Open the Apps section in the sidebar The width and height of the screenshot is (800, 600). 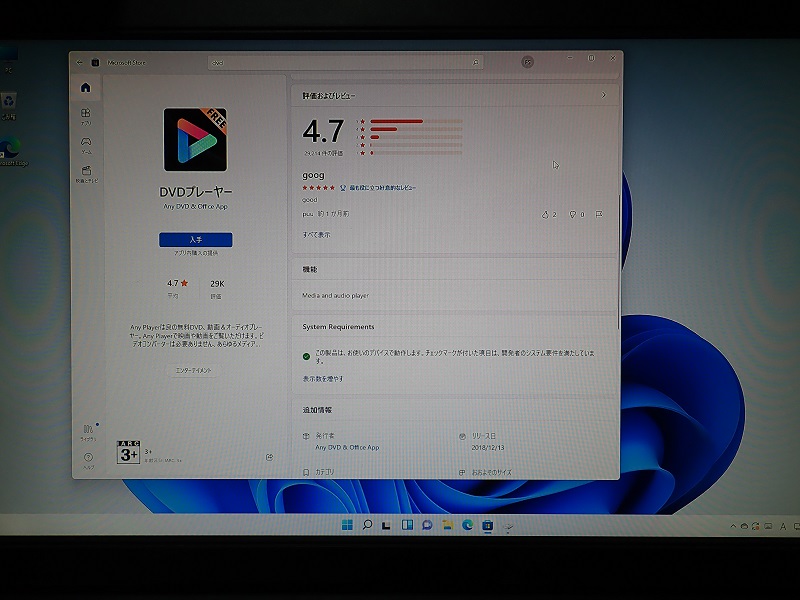click(x=86, y=116)
